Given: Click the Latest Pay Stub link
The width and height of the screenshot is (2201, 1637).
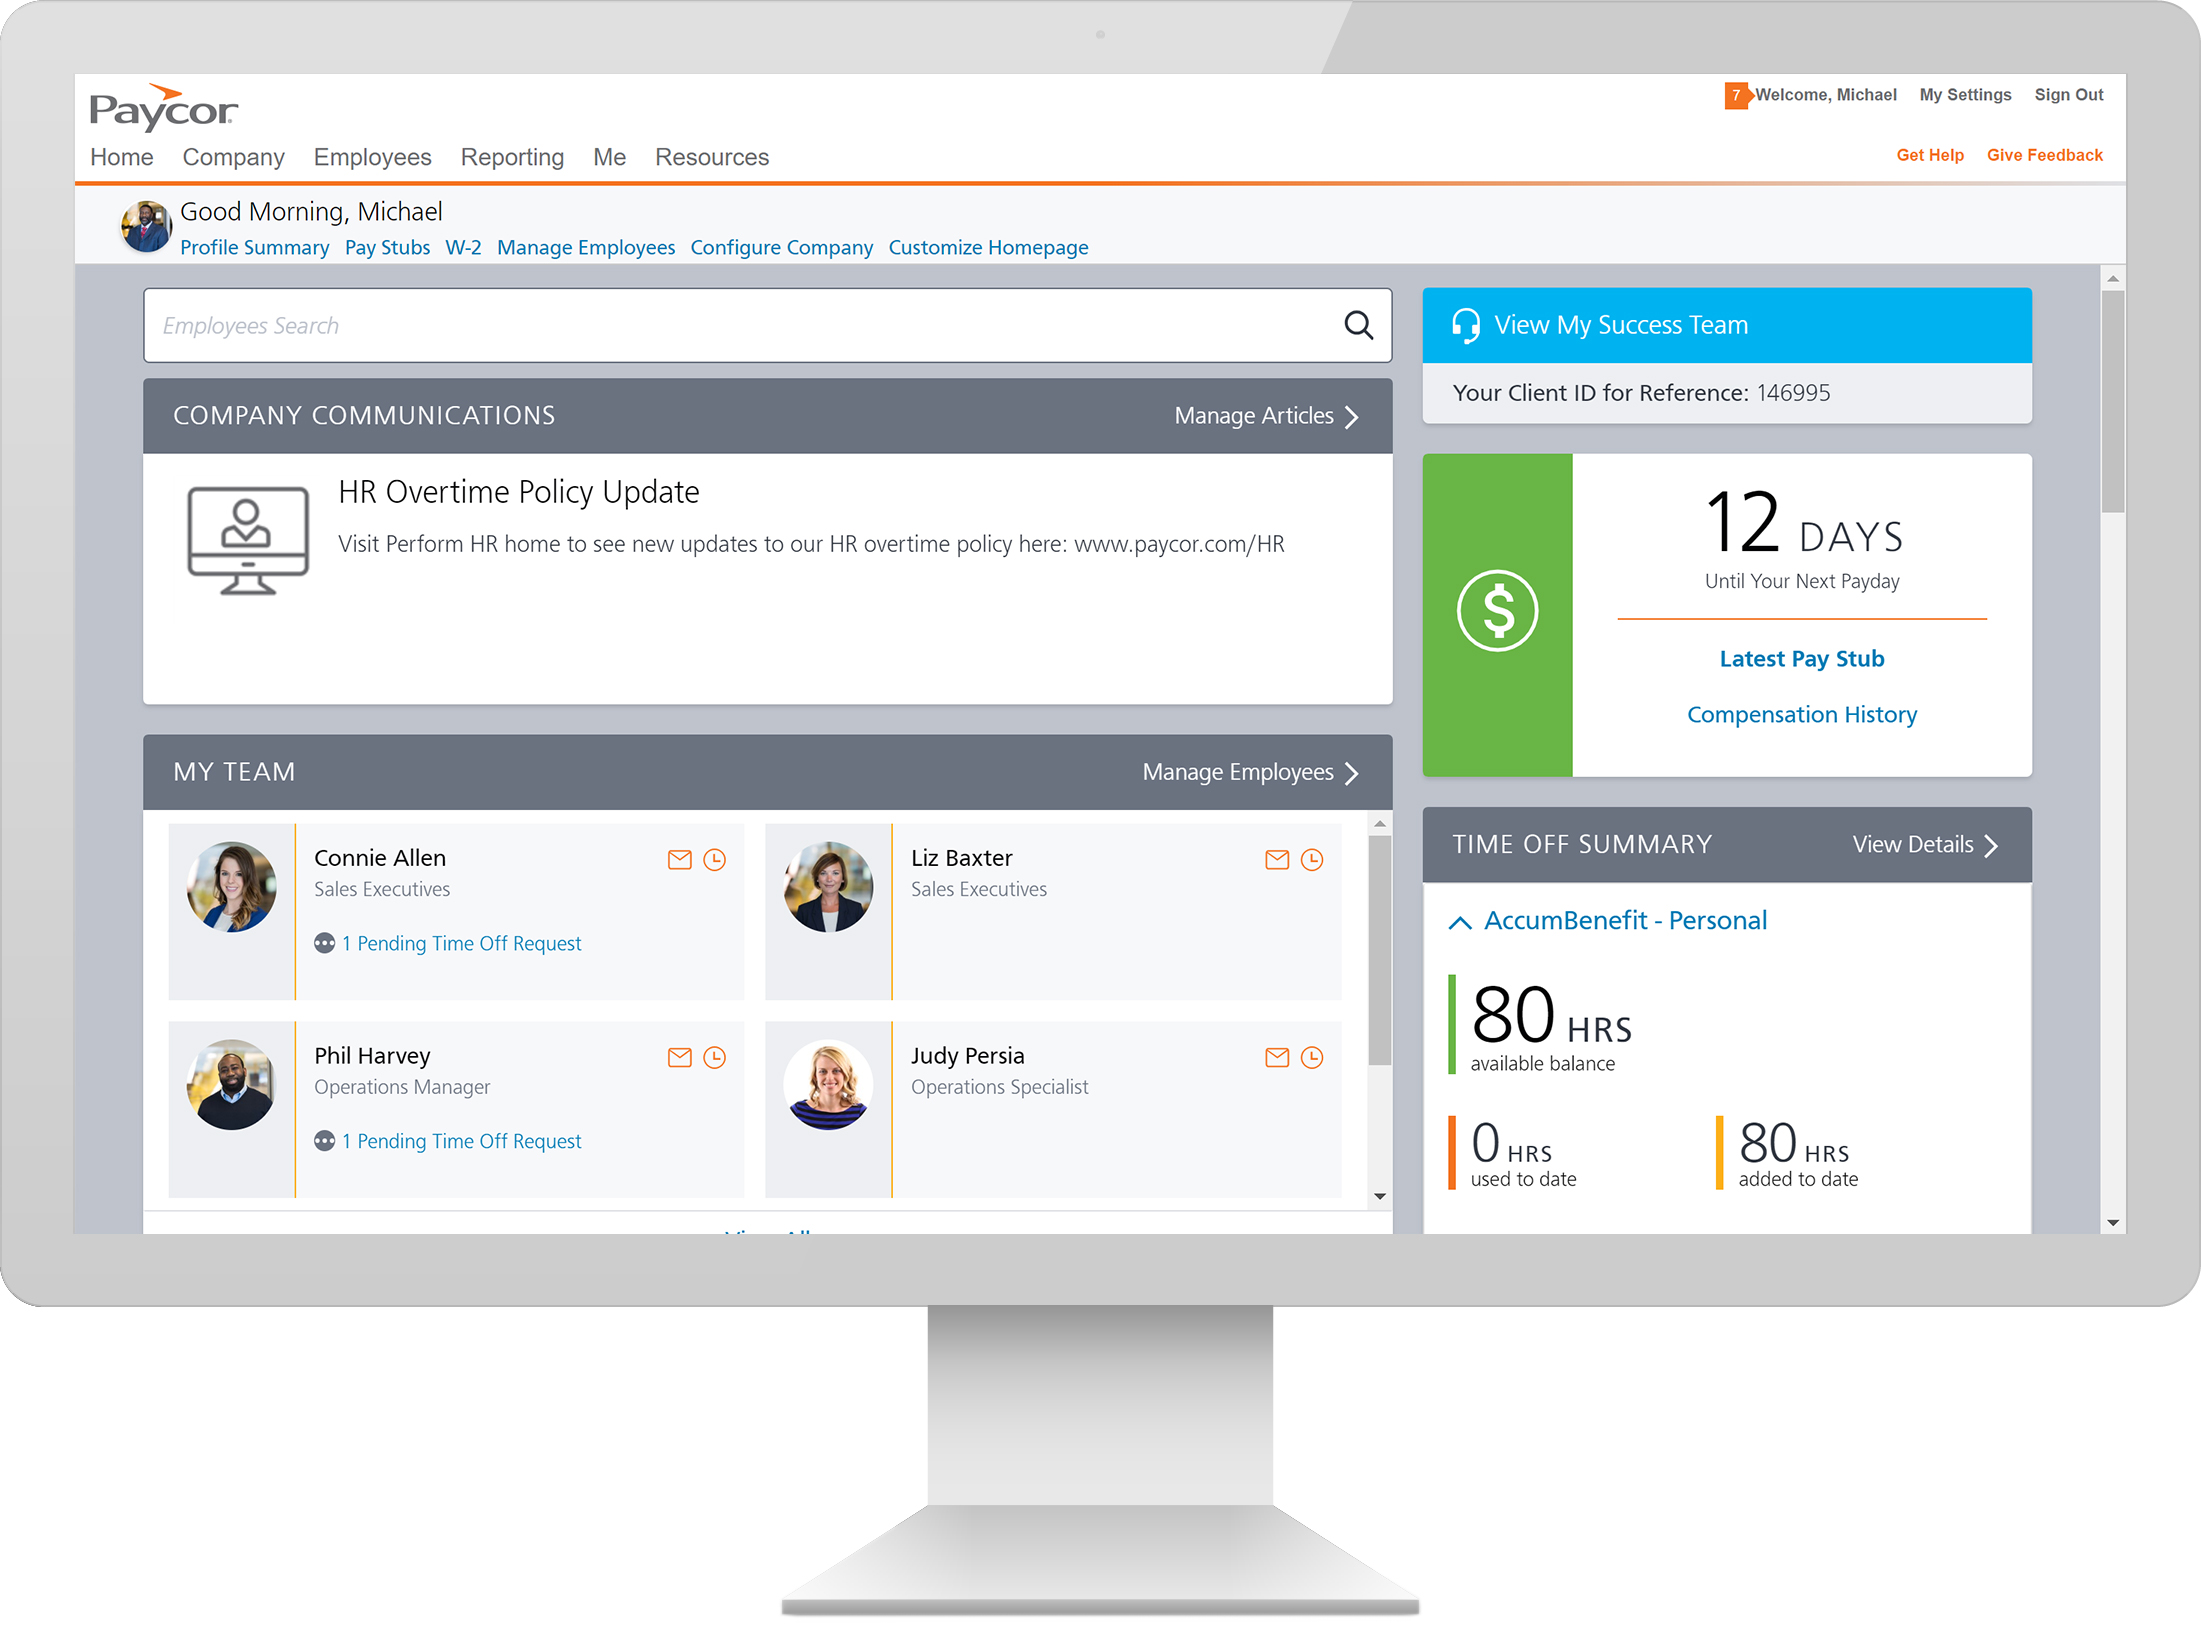Looking at the screenshot, I should (1802, 657).
